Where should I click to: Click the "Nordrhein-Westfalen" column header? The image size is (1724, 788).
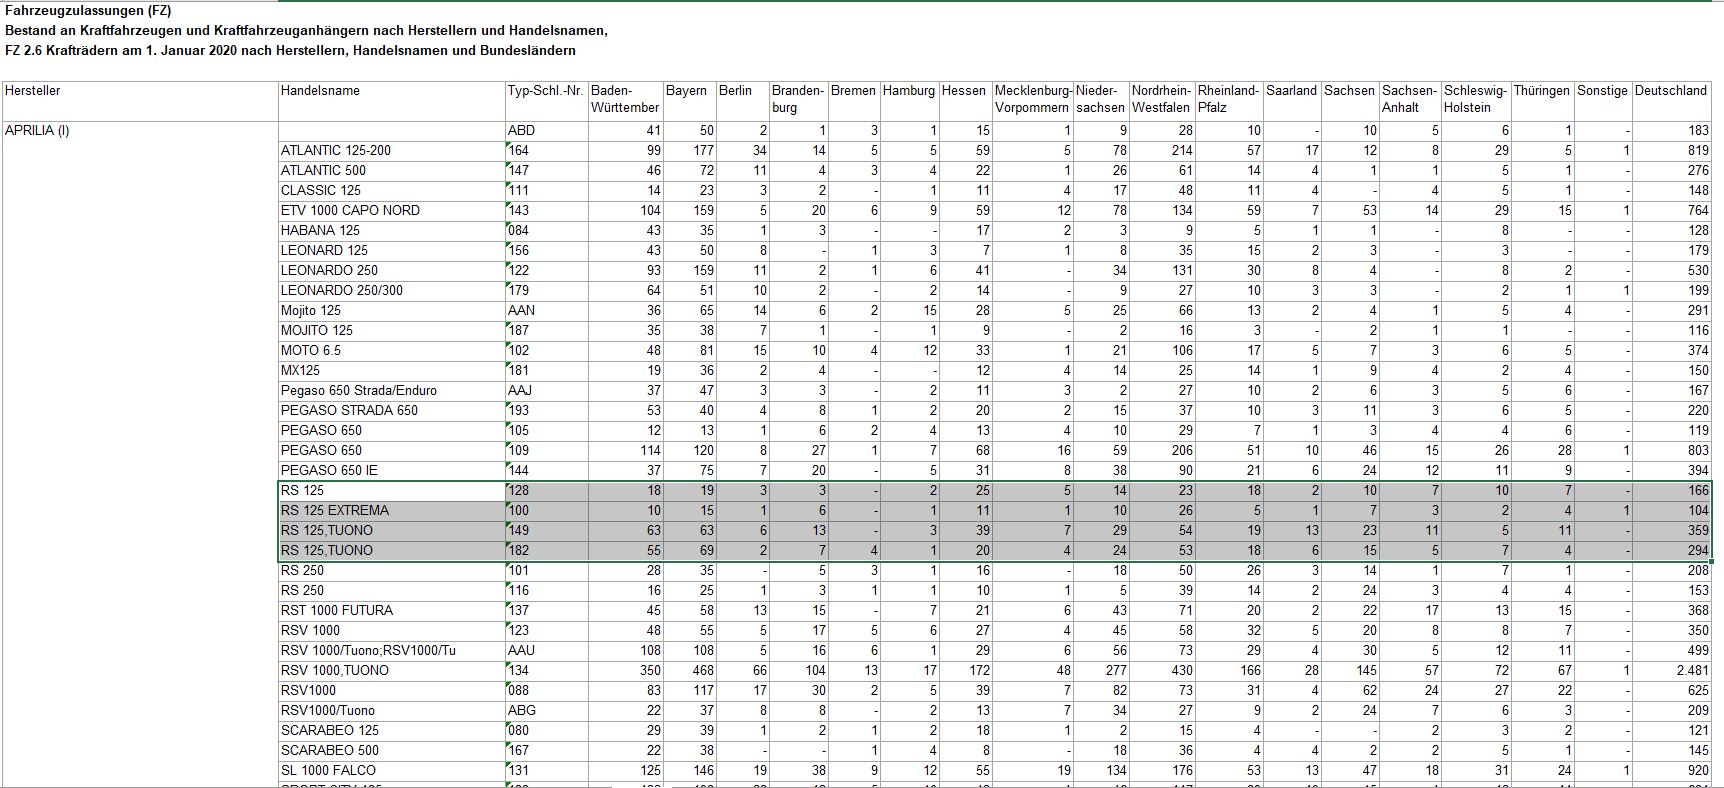tap(1161, 99)
